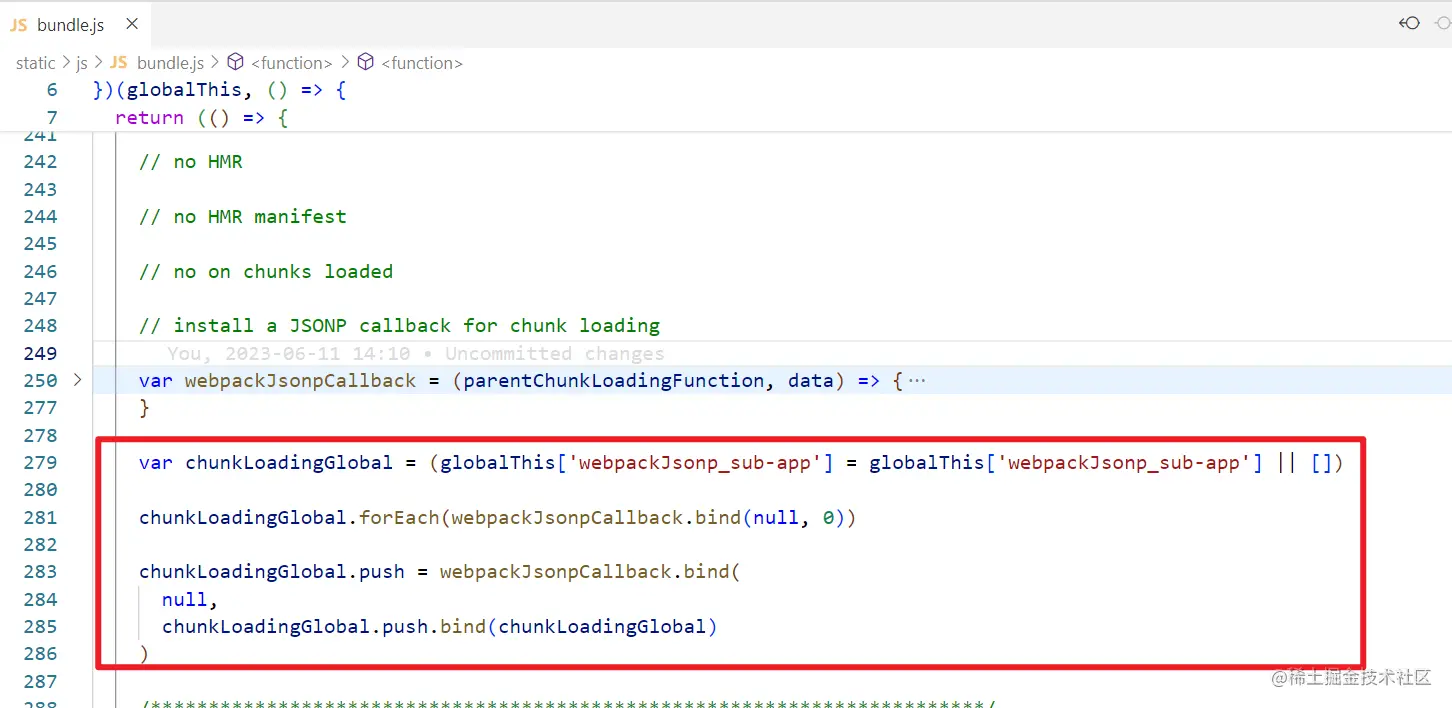Select line number 283 in the gutter
1452x708 pixels.
point(40,572)
